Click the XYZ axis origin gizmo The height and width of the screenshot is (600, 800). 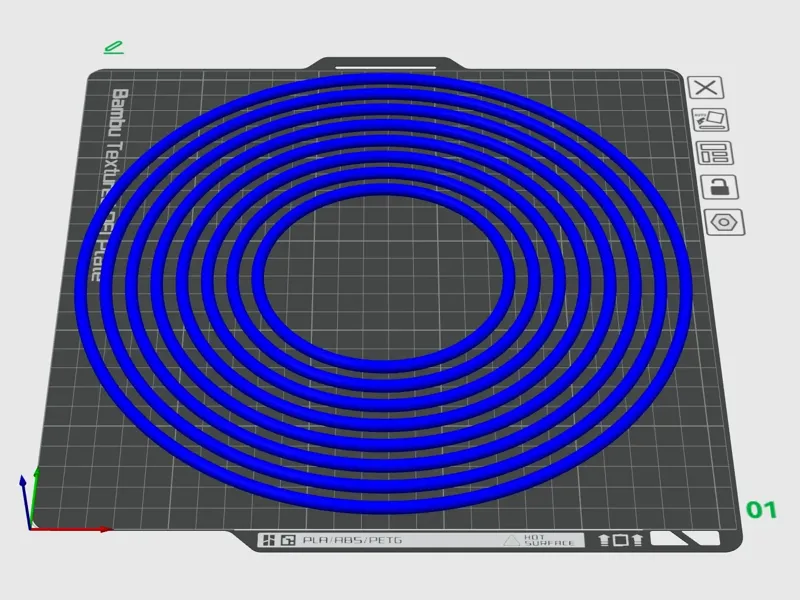30,529
